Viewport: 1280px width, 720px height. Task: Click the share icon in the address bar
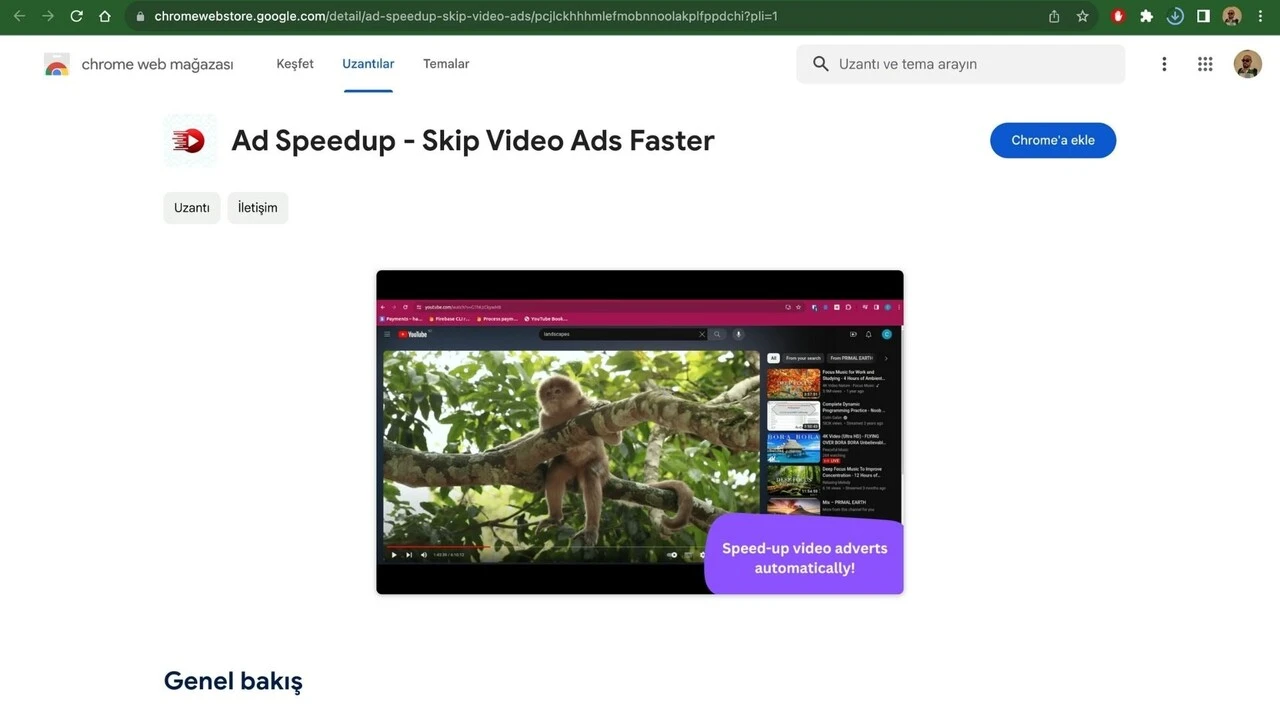point(1053,16)
